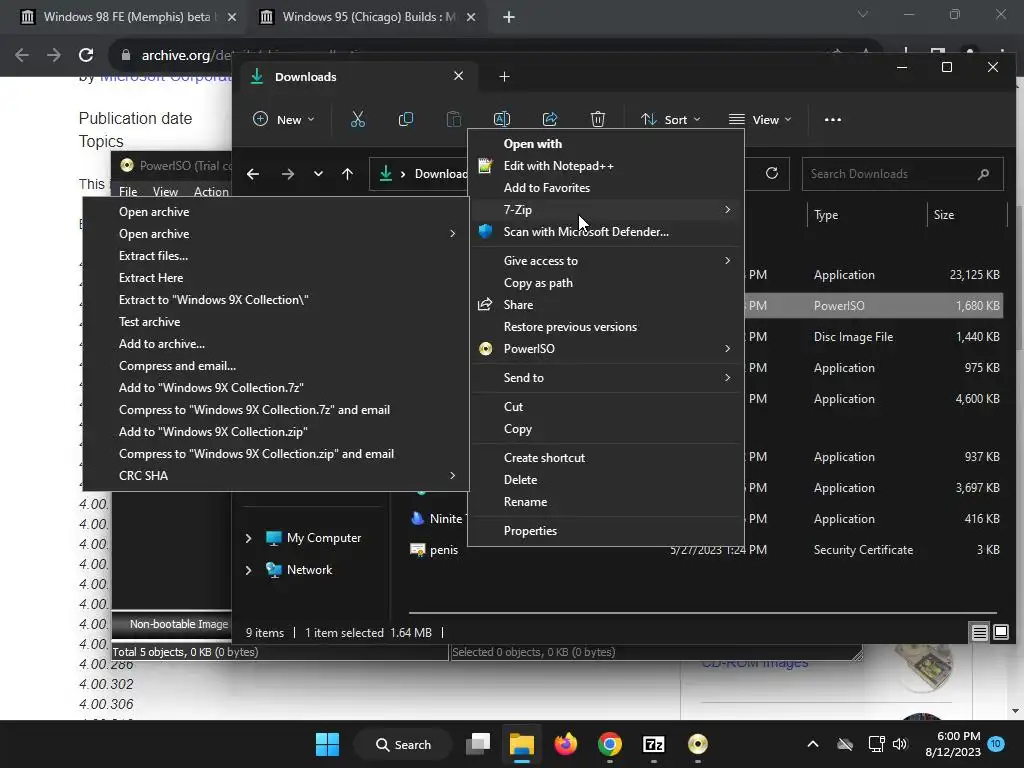Click the search magnifier in Search Downloads

click(984, 174)
